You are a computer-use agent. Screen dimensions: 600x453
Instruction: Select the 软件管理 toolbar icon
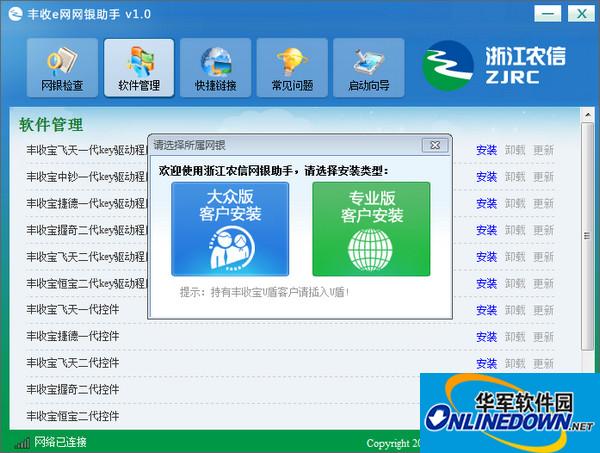tap(139, 68)
